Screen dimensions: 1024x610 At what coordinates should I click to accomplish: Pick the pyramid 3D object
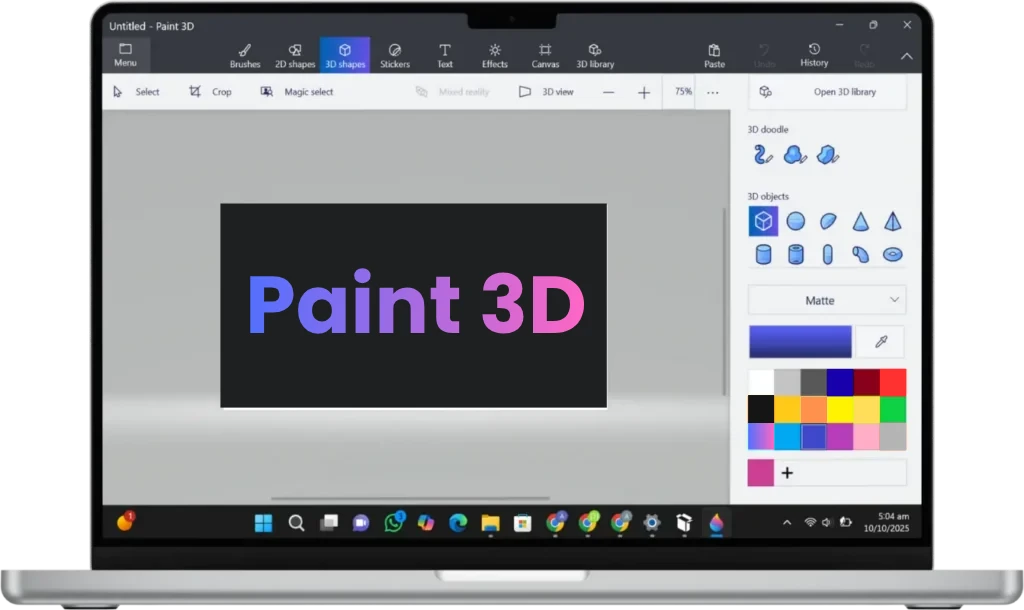pyautogui.click(x=893, y=220)
